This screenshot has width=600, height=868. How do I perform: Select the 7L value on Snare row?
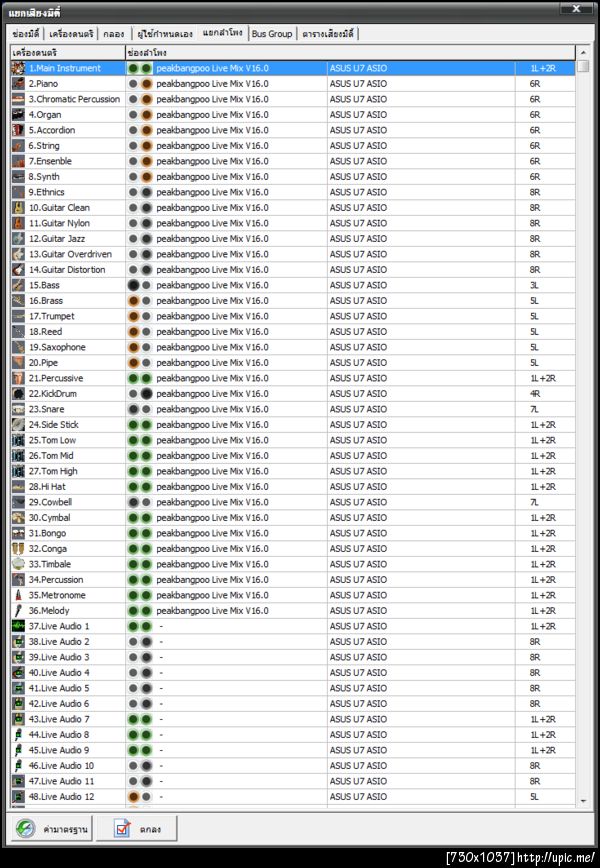tap(534, 409)
